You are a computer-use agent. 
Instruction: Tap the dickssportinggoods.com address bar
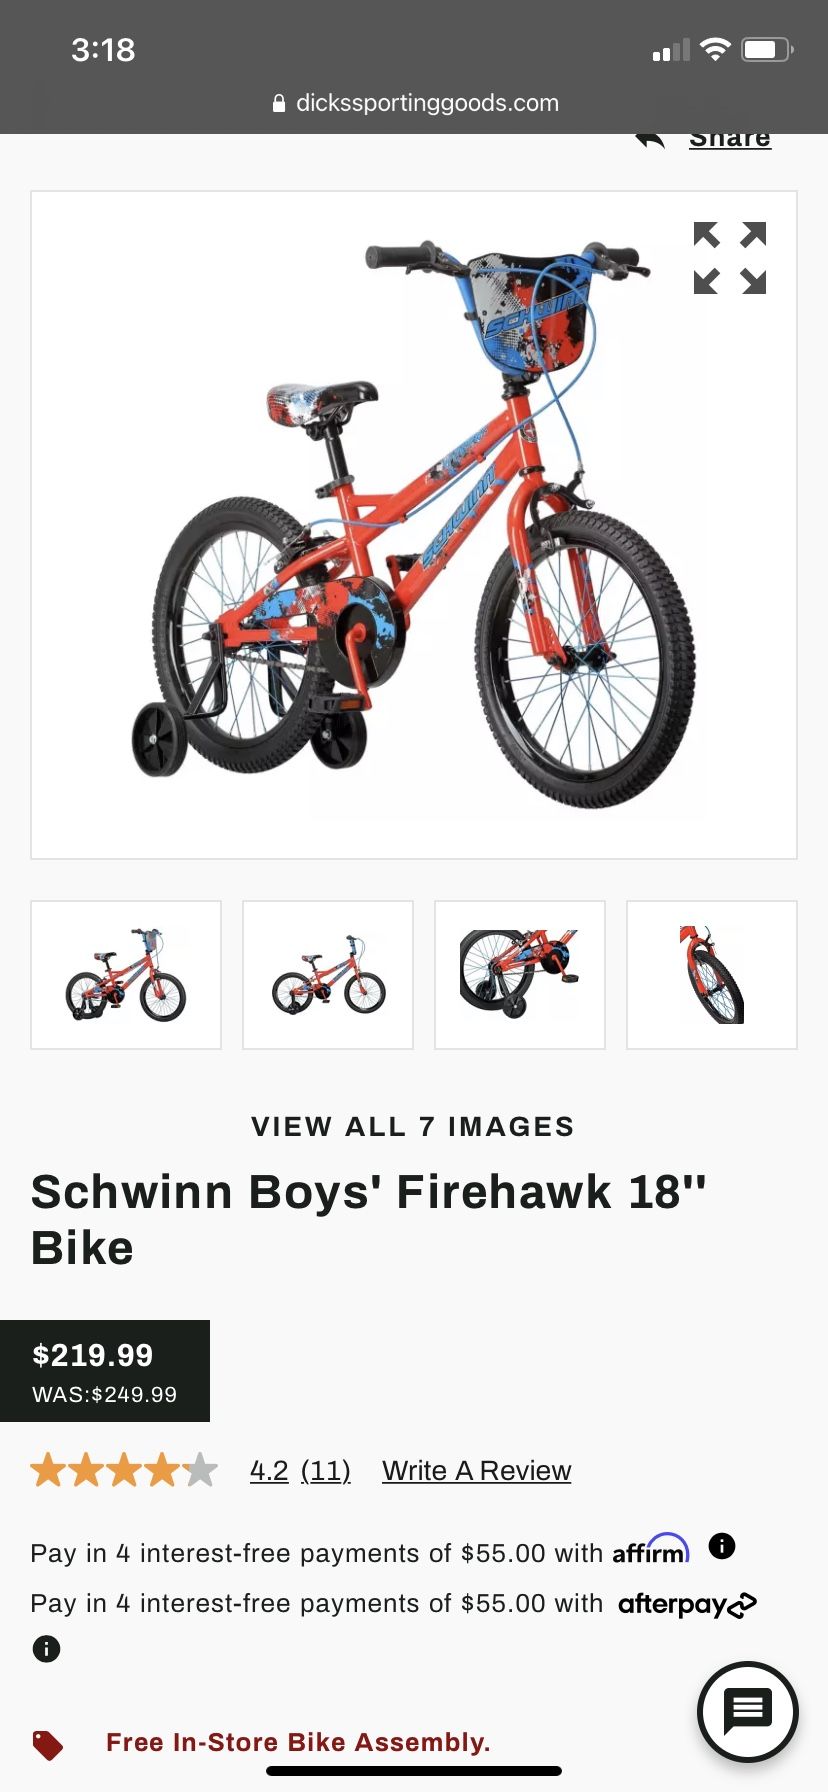[416, 103]
